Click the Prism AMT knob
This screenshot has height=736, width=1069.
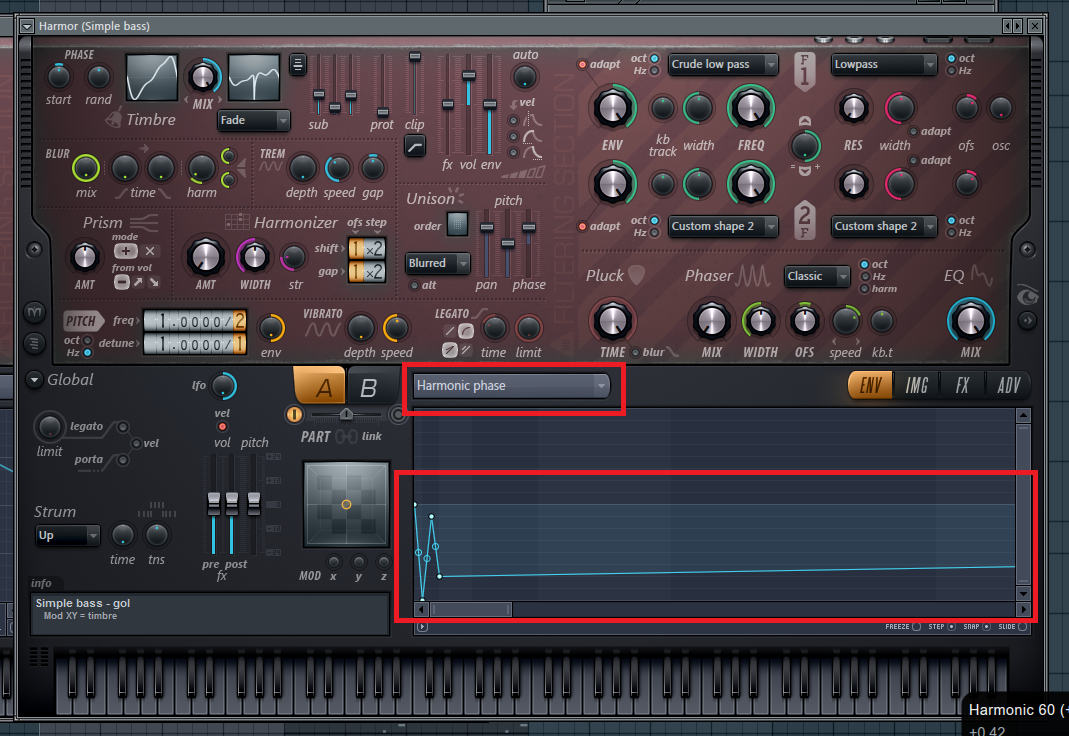coord(85,257)
